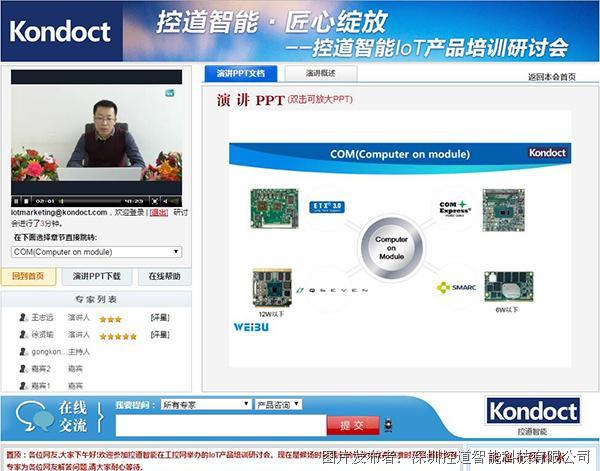Expand the 所有专家 expert selector dropdown
600x471 pixels.
[205, 404]
